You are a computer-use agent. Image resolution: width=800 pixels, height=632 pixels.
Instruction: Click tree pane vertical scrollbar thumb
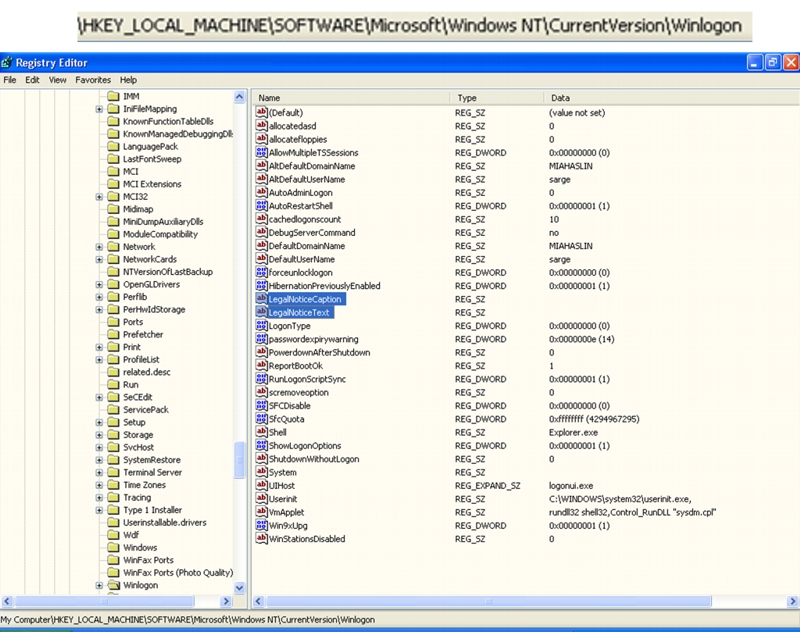click(239, 460)
